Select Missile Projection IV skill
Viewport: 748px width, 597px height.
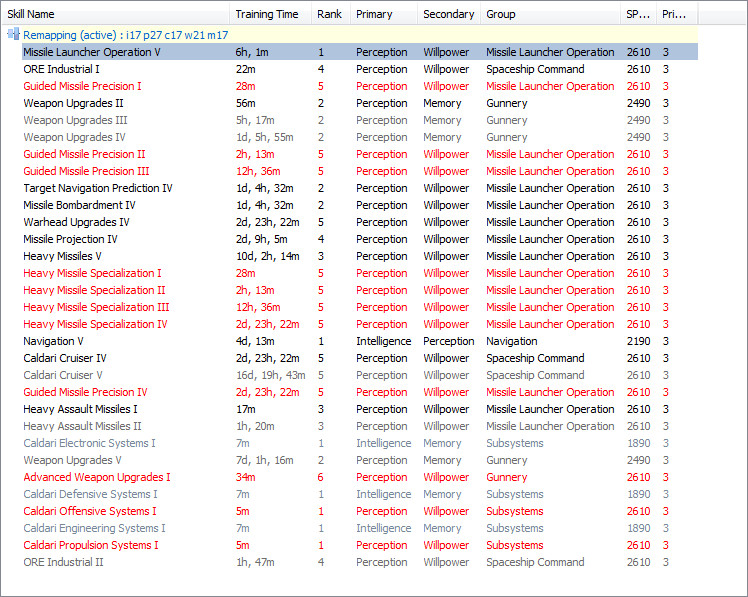pos(70,240)
